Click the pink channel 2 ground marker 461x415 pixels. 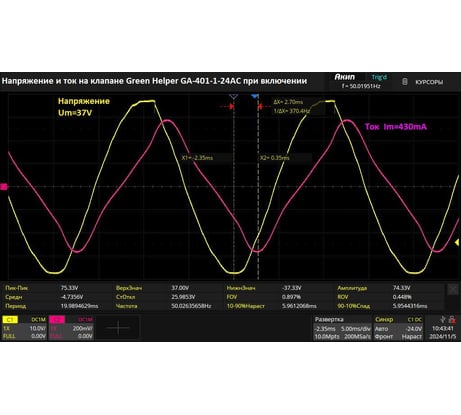pos(4,187)
